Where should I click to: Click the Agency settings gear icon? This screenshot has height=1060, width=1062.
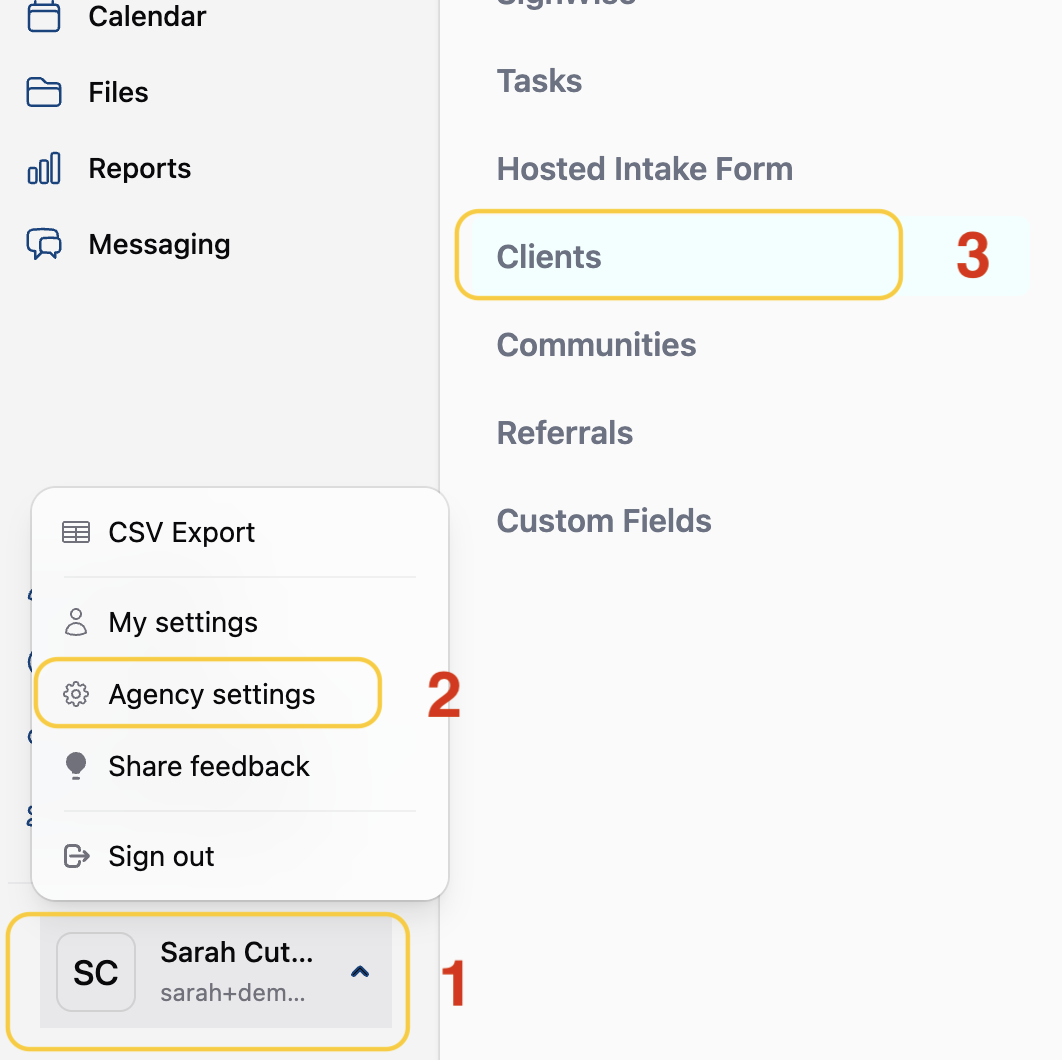76,694
